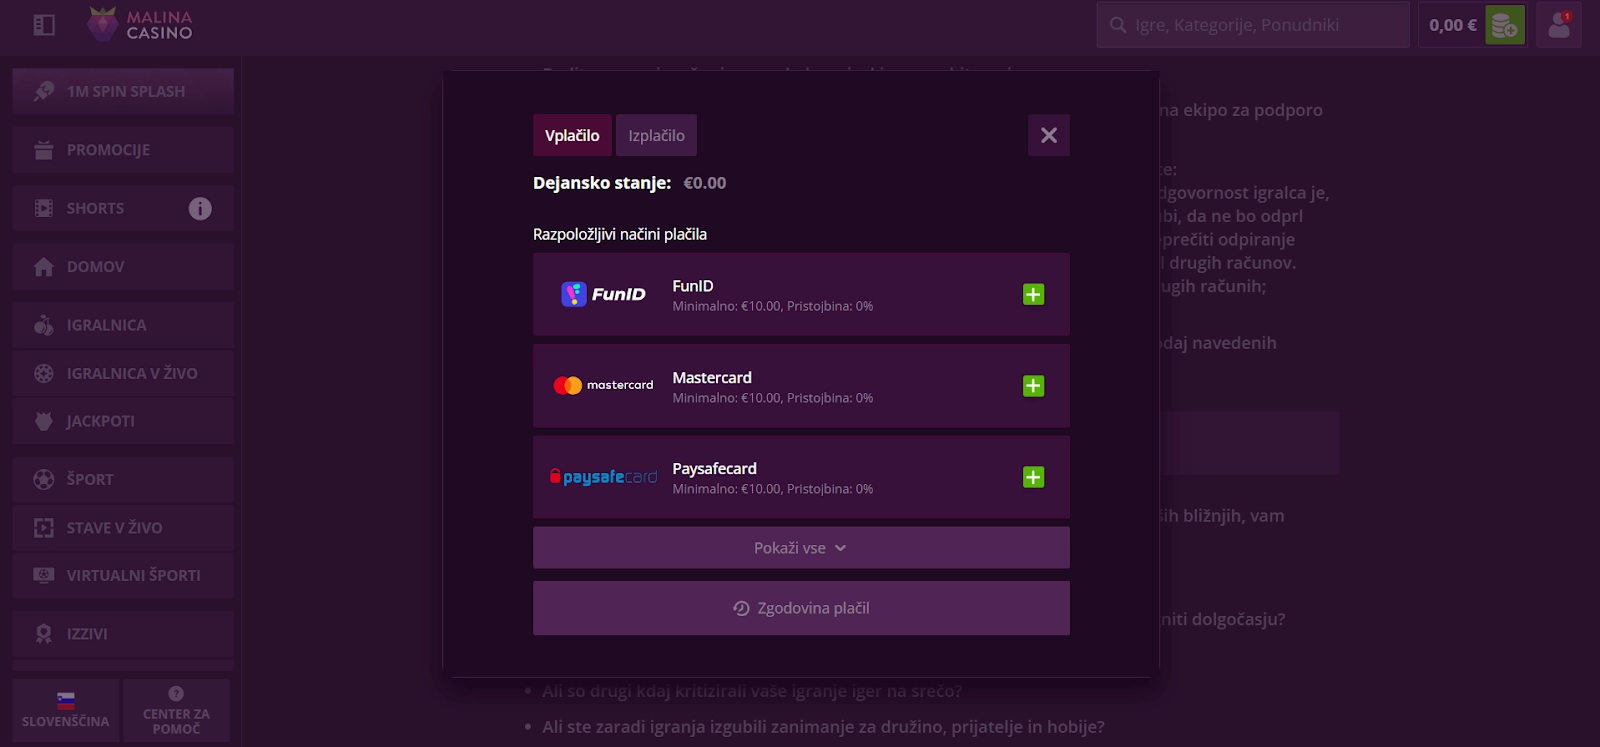Add Paysafecard payment with green plus
Image resolution: width=1600 pixels, height=747 pixels.
tap(1033, 477)
